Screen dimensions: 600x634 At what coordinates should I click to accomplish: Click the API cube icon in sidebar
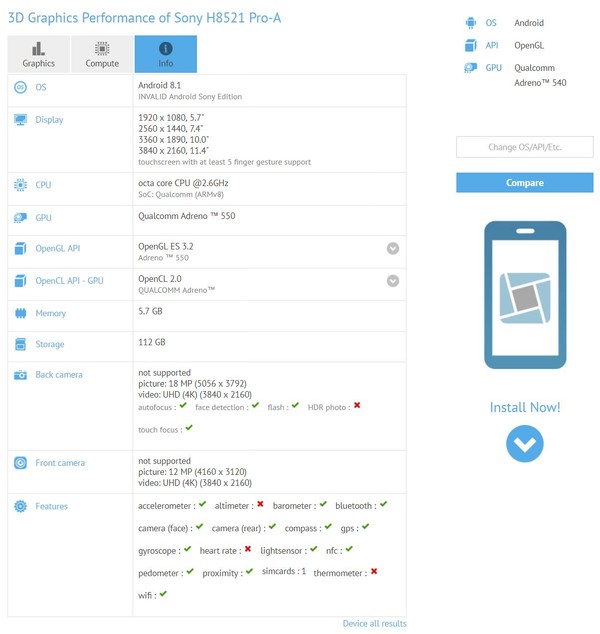click(x=471, y=45)
